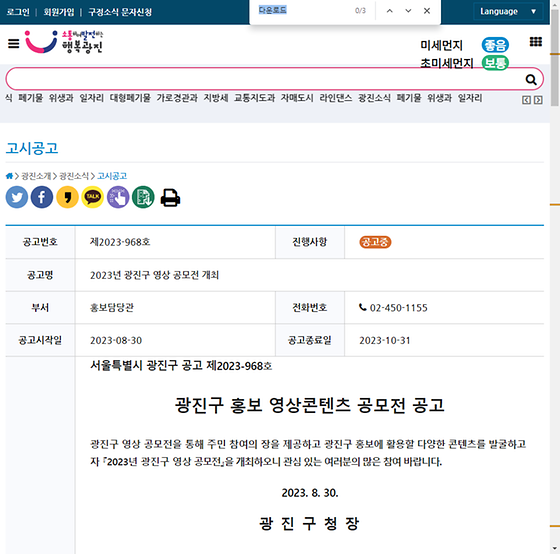
Task: Share this notice on Facebook
Action: pos(42,197)
